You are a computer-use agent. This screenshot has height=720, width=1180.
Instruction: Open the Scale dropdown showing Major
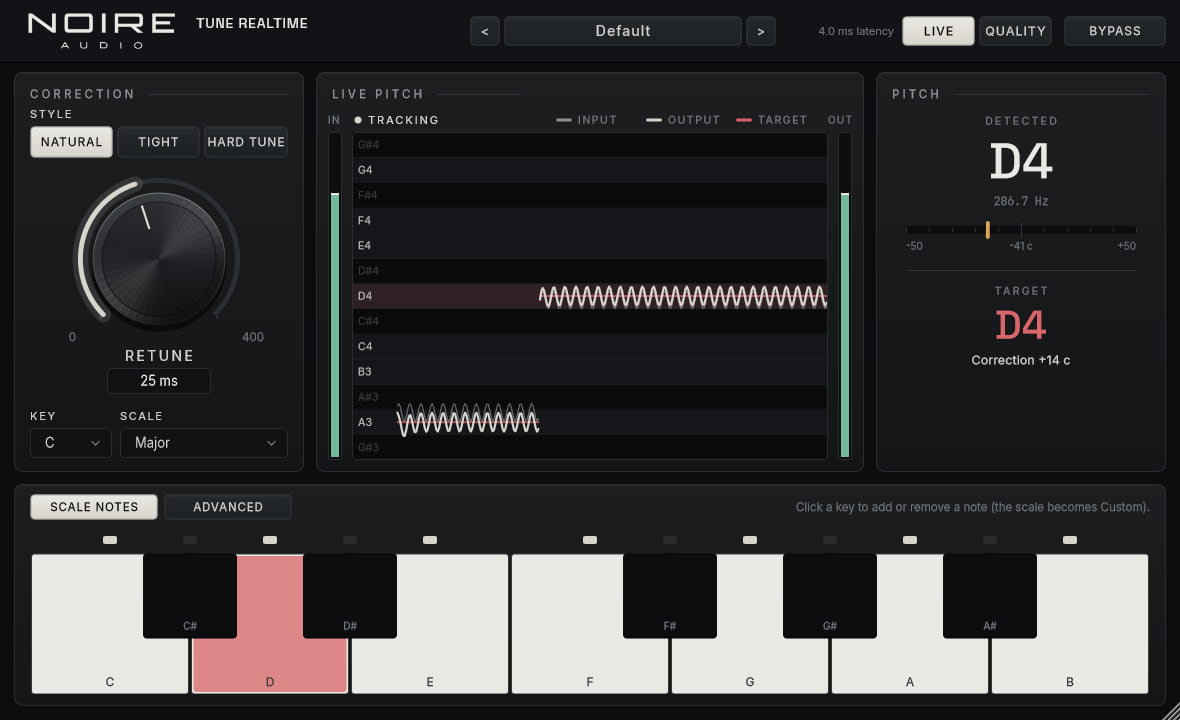click(x=204, y=443)
